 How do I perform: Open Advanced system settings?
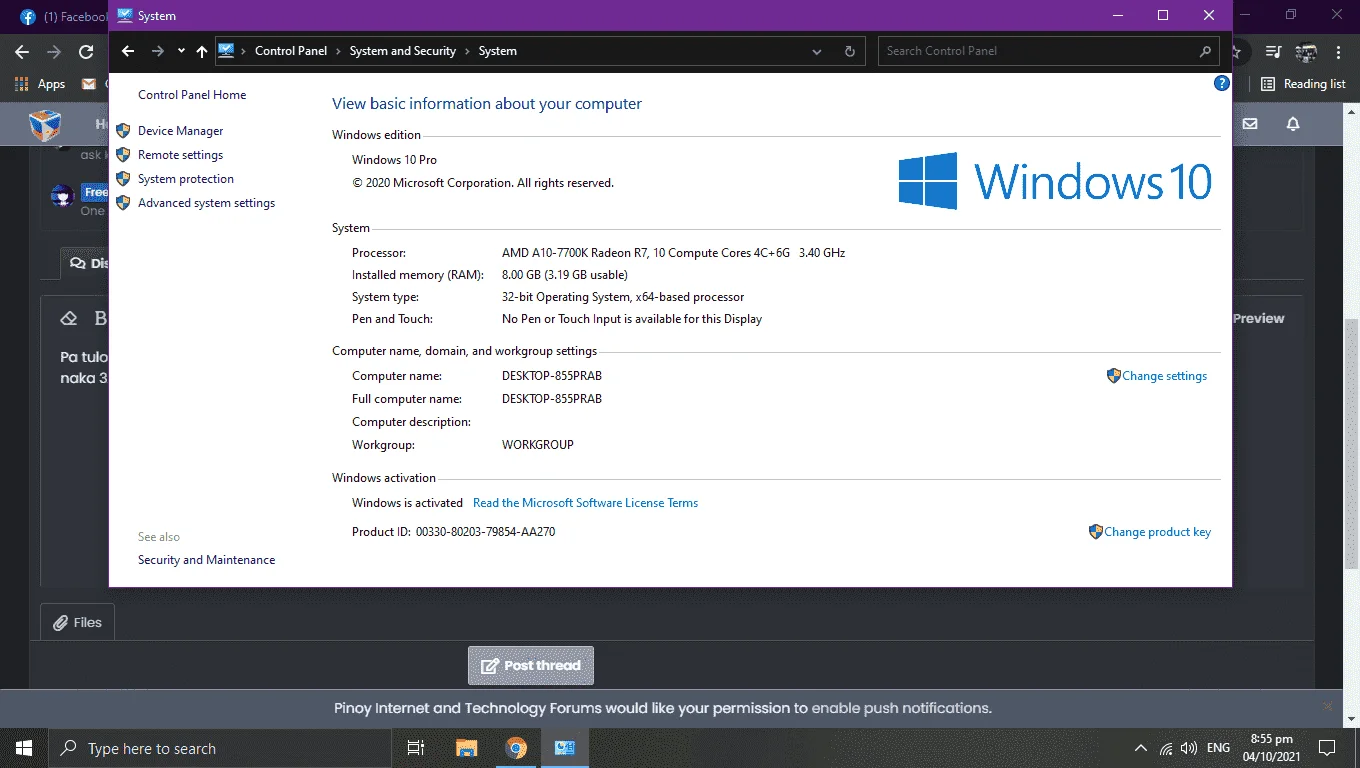tap(206, 203)
